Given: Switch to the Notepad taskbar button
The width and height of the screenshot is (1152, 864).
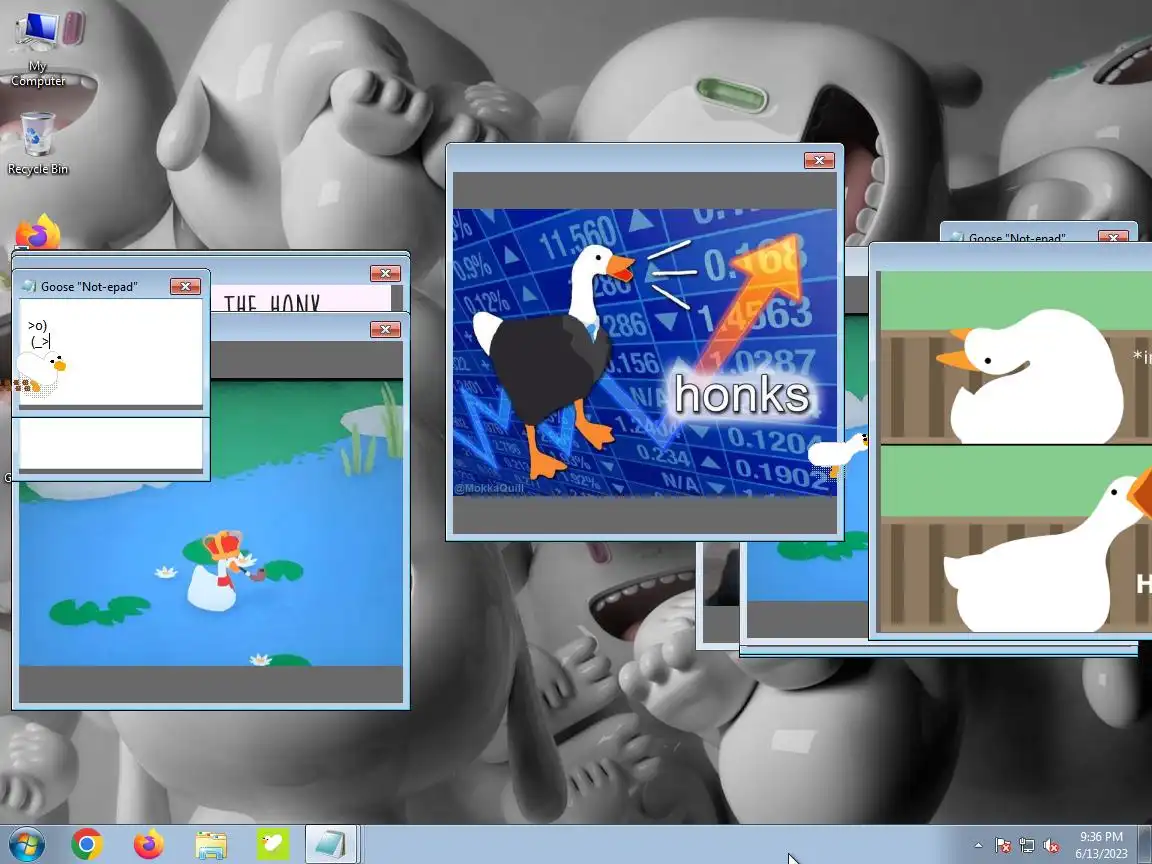Looking at the screenshot, I should [x=331, y=844].
